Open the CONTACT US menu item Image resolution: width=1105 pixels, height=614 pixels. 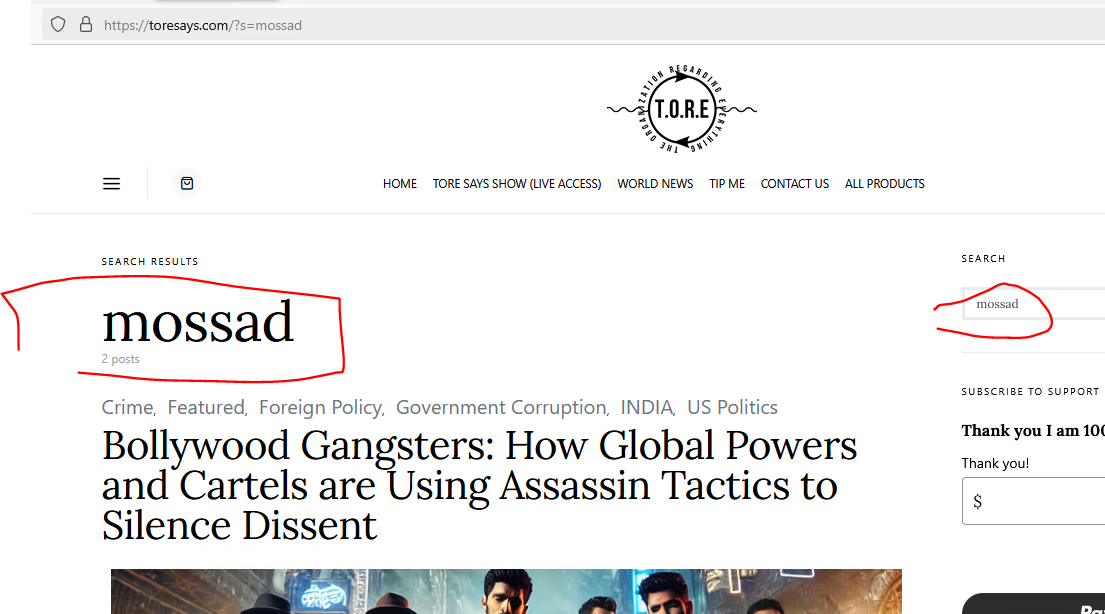pyautogui.click(x=794, y=183)
